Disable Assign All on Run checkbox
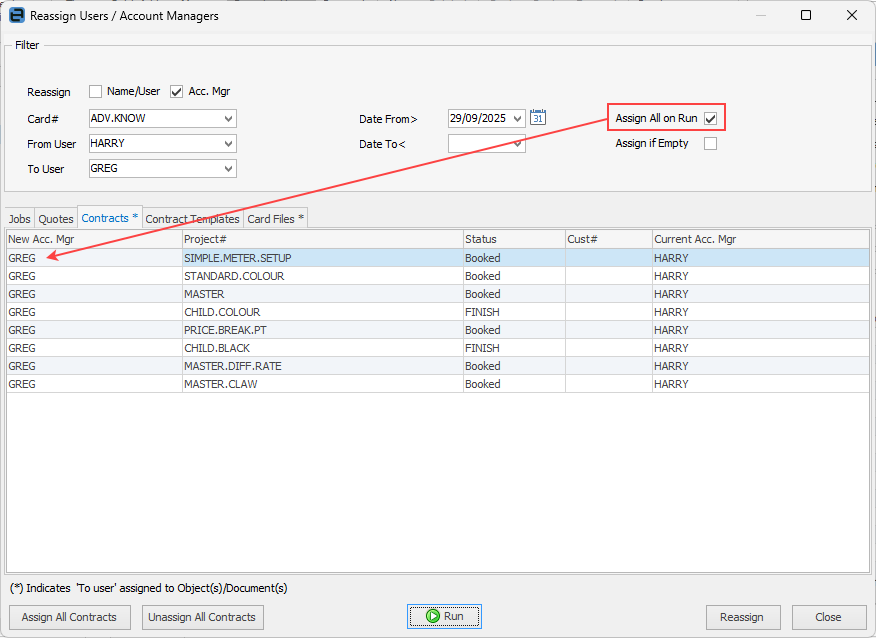The image size is (876, 638). (x=710, y=119)
